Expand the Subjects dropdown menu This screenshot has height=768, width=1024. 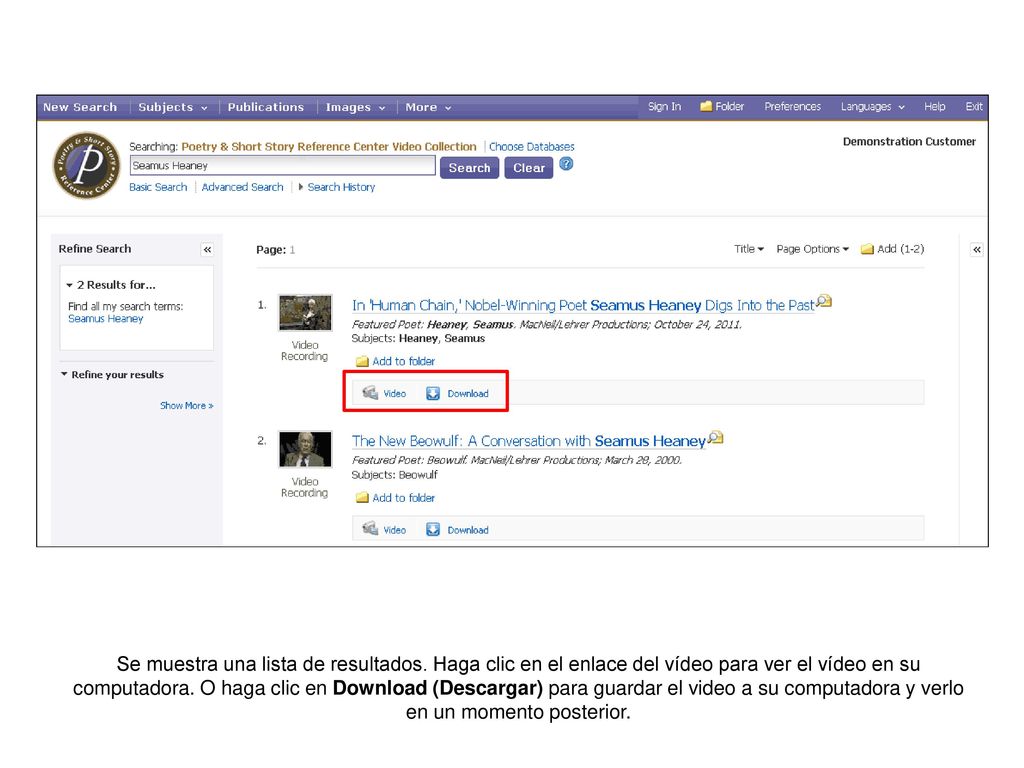172,107
